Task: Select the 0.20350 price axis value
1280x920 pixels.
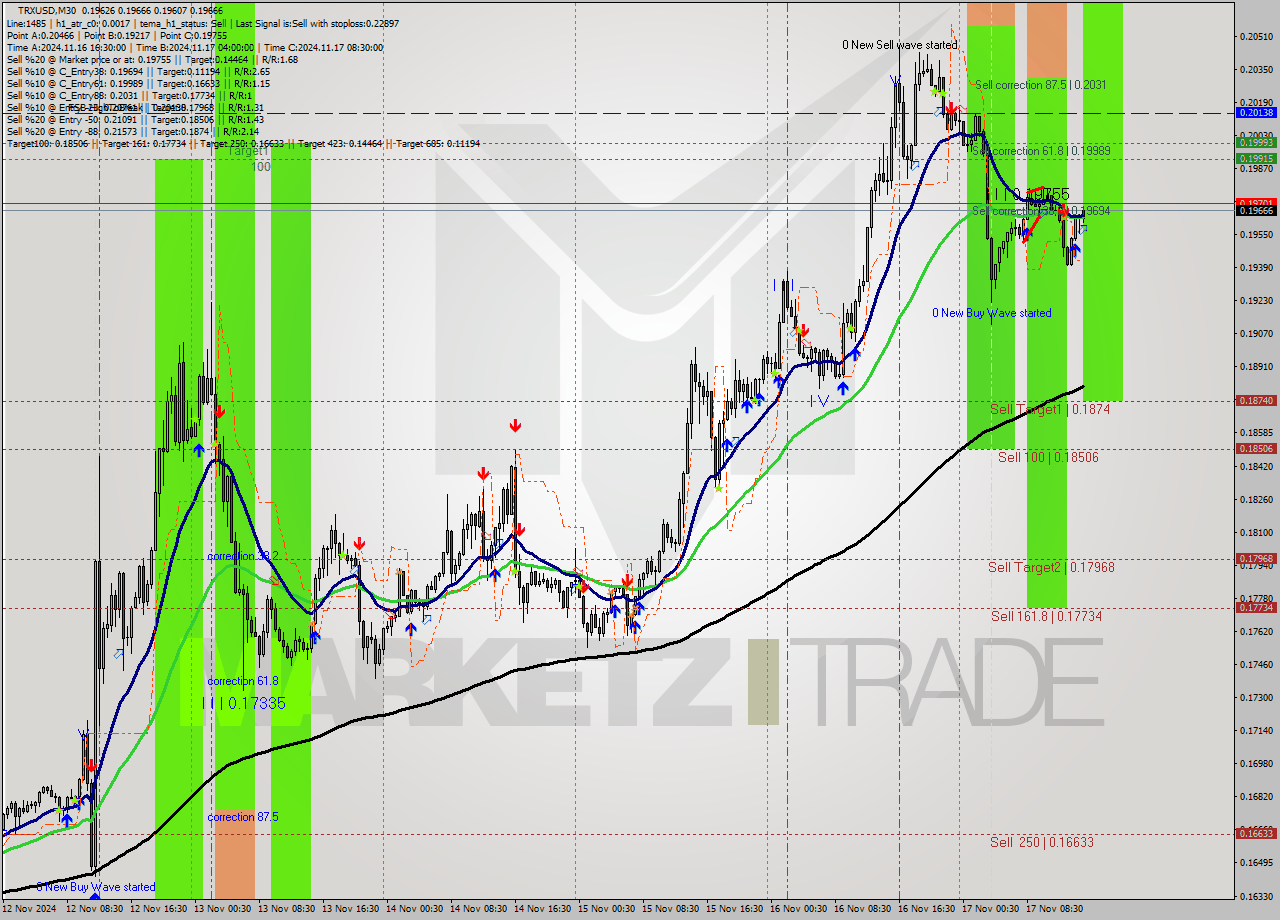Action: [1256, 69]
